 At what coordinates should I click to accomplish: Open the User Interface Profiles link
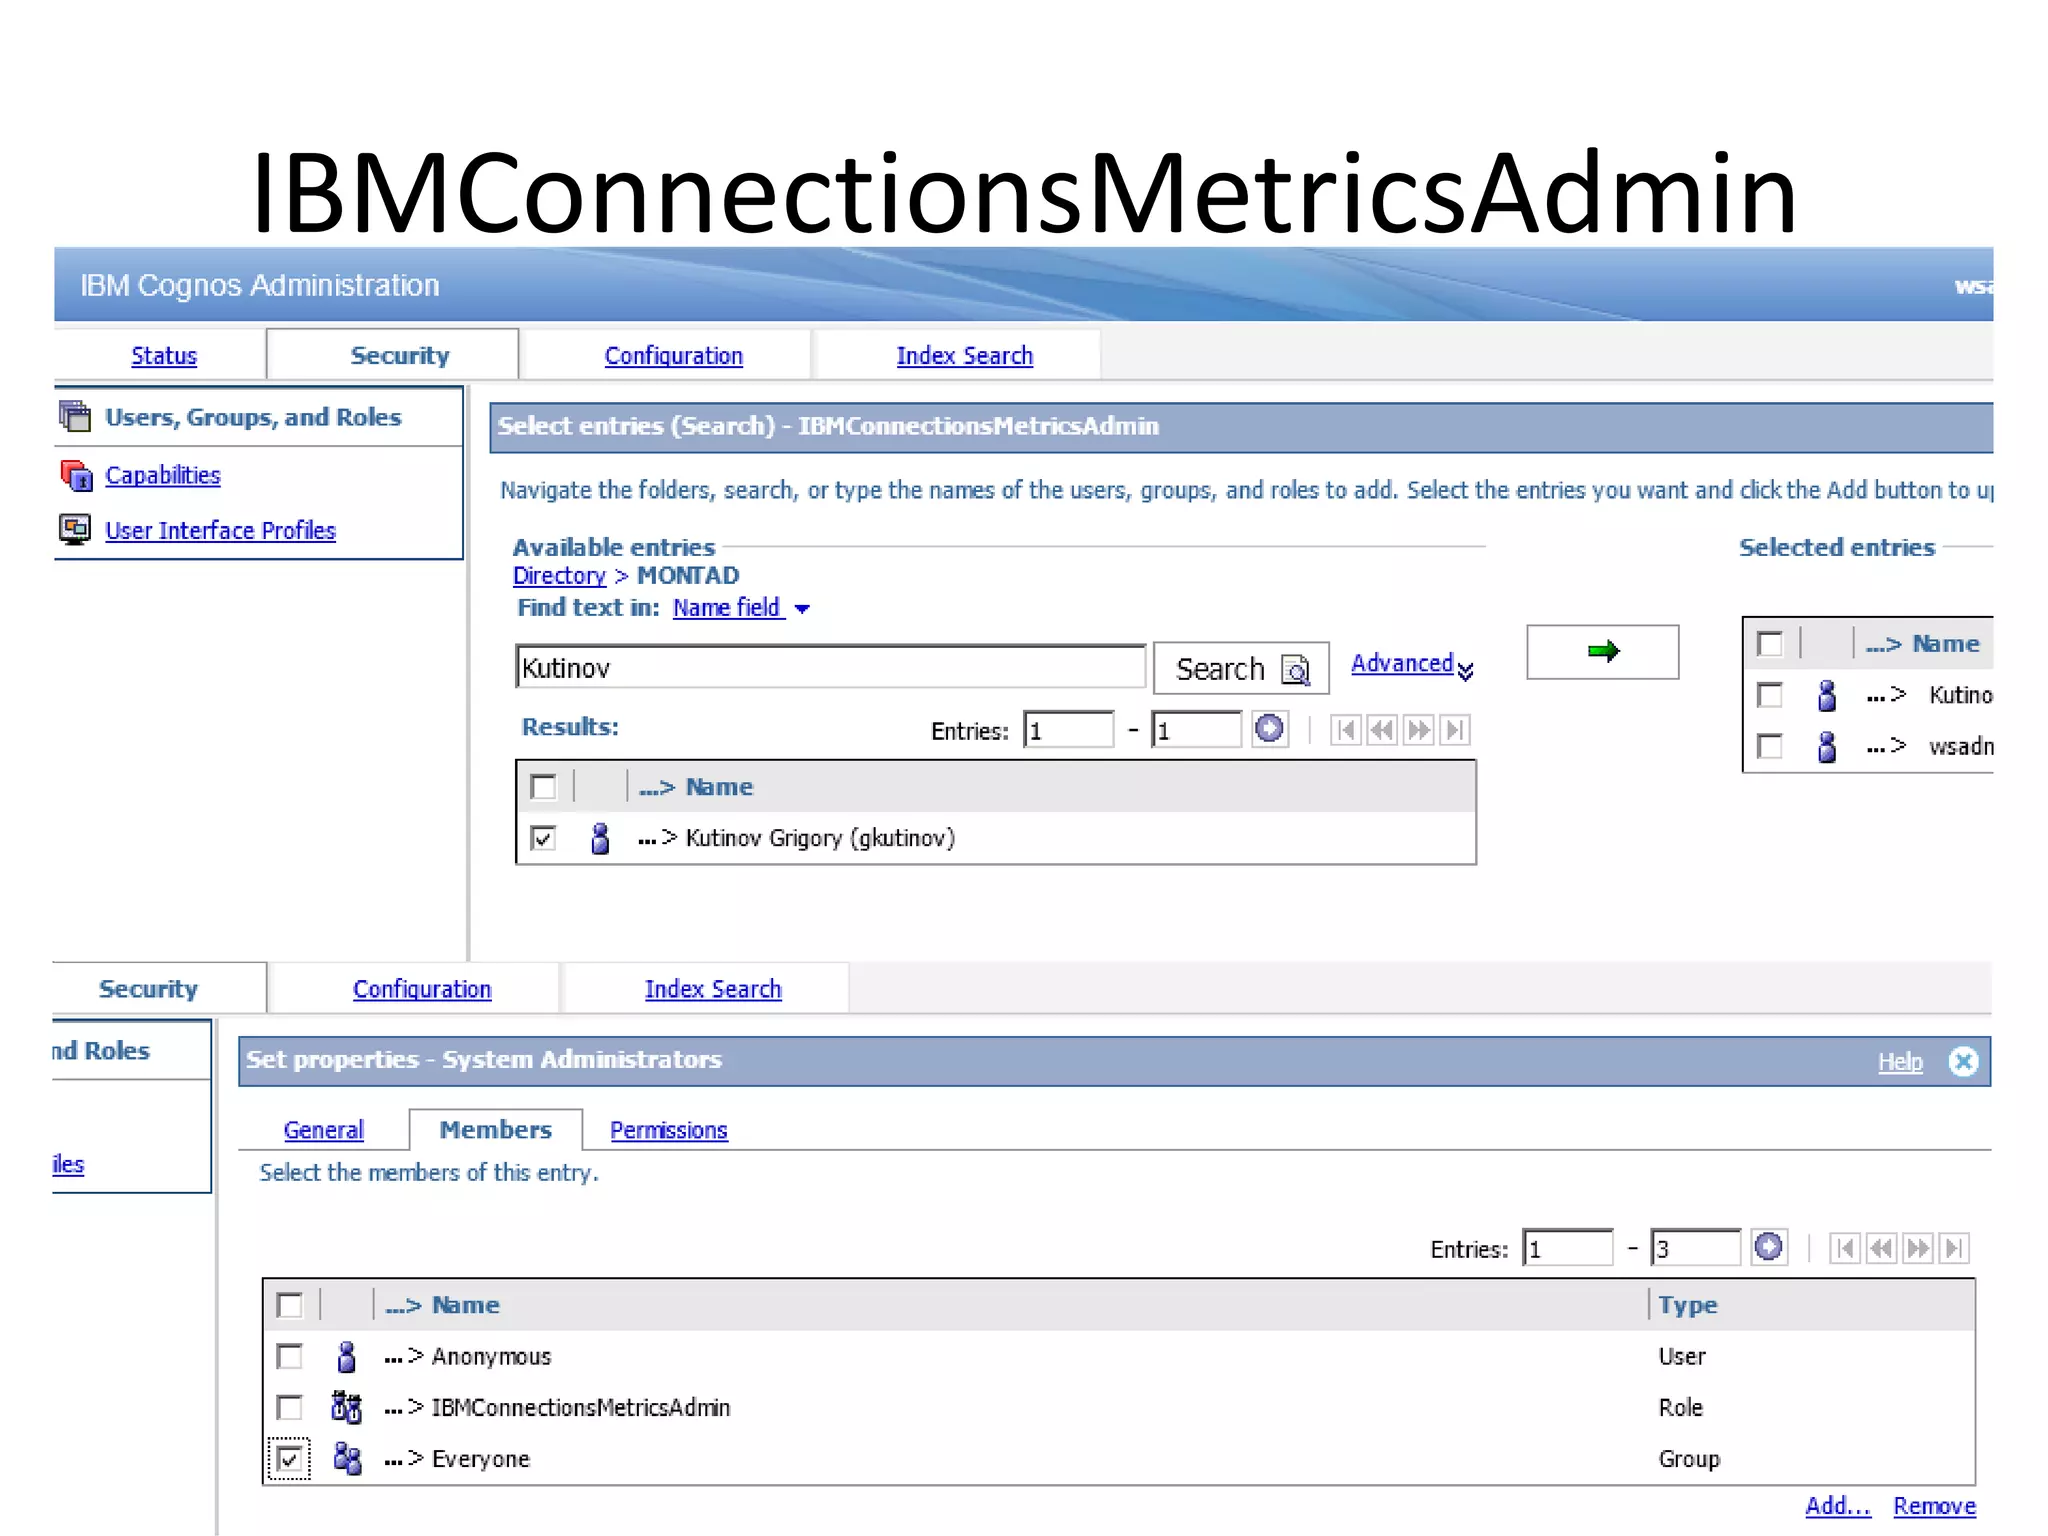tap(221, 530)
